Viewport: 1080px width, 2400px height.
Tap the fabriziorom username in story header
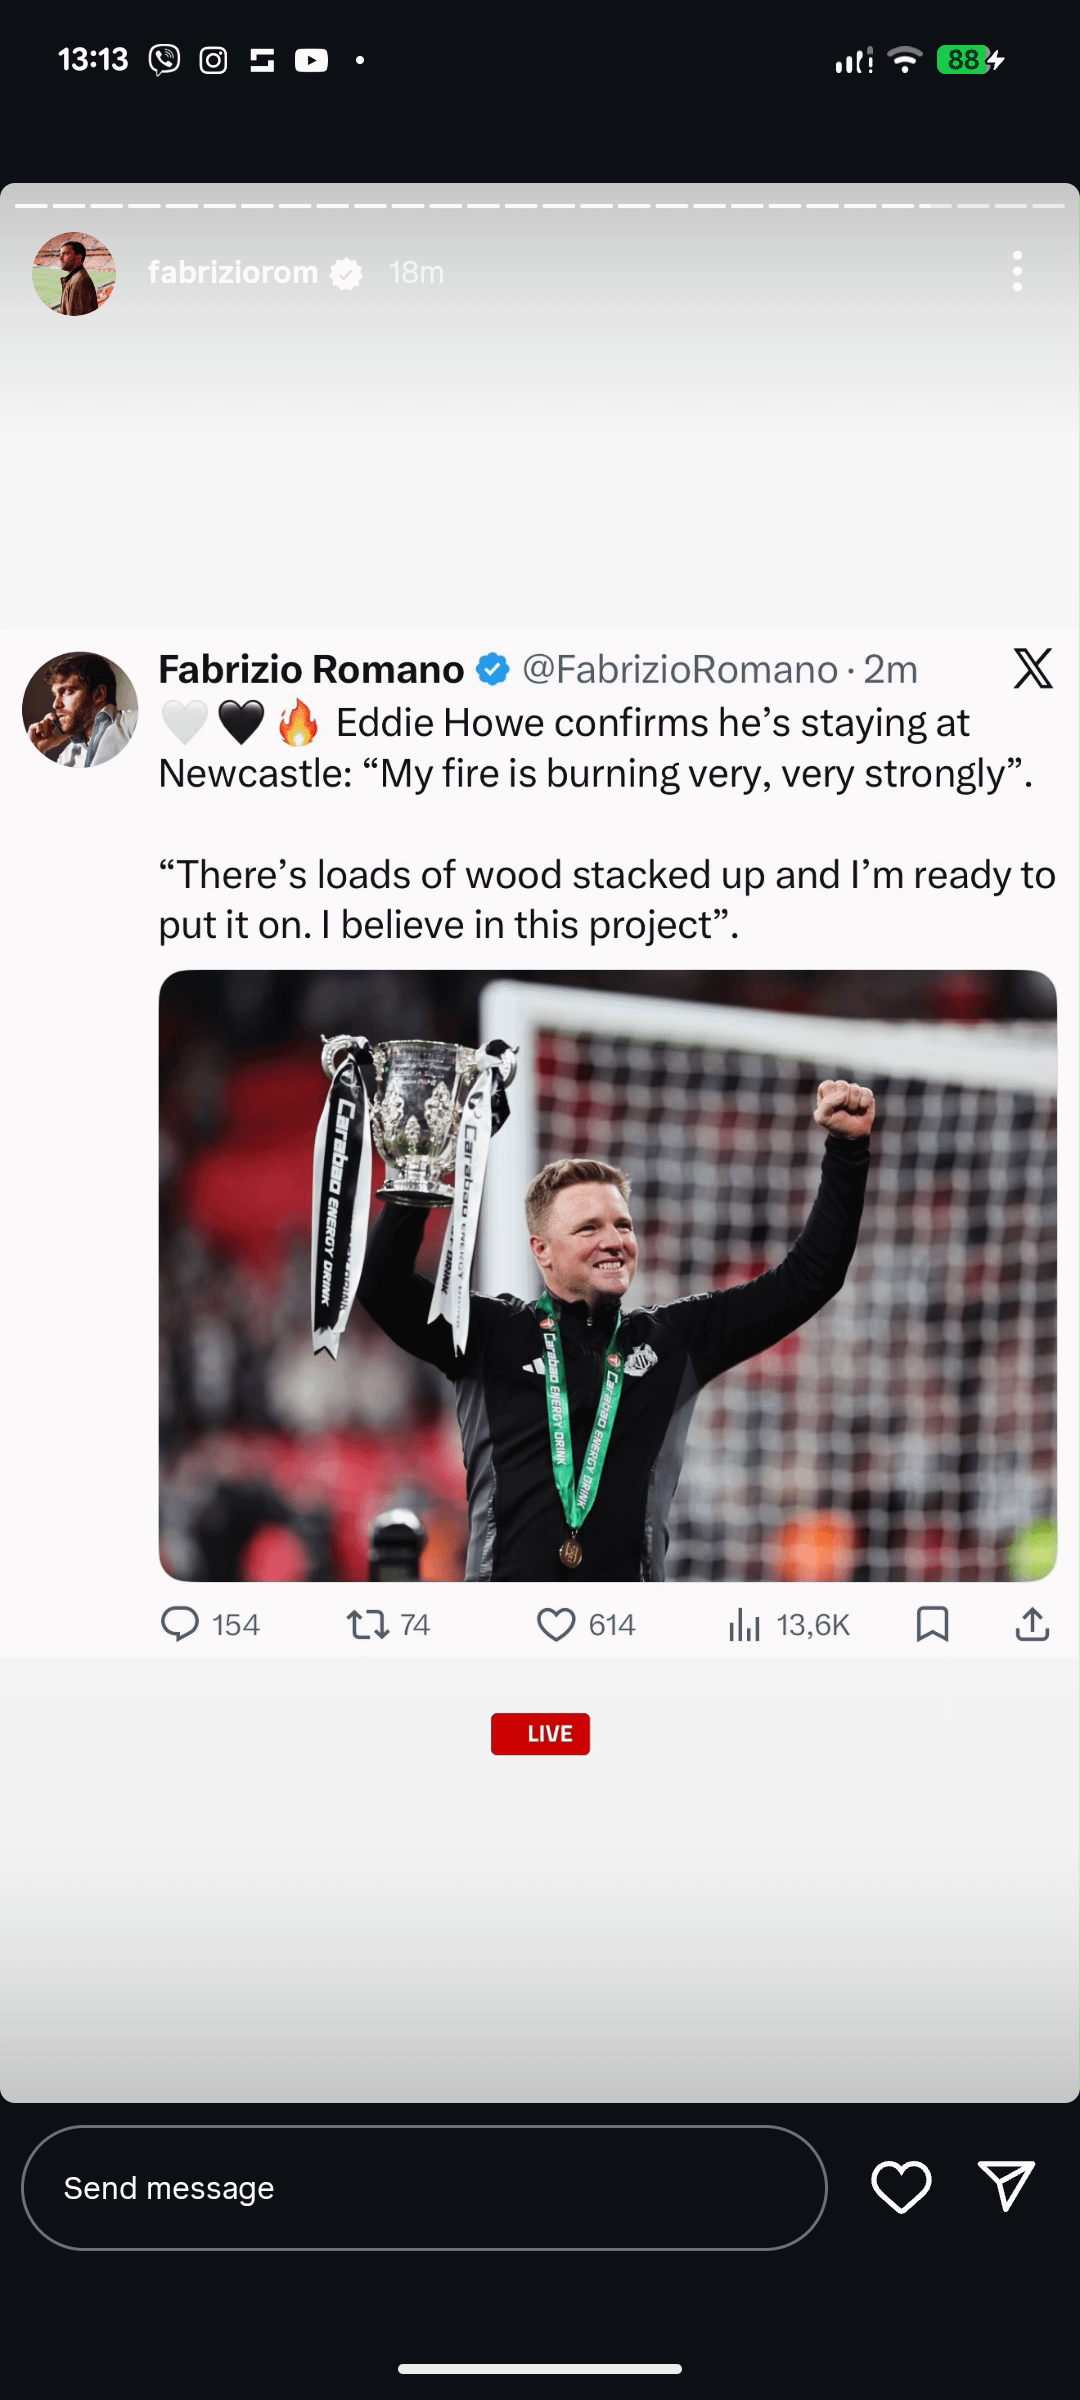coord(233,273)
